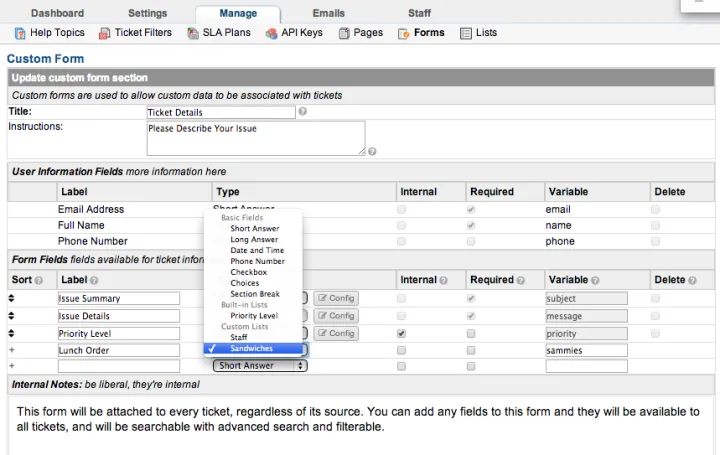Open the Short Answer type dropdown in last row
The height and width of the screenshot is (455, 720).
(259, 366)
